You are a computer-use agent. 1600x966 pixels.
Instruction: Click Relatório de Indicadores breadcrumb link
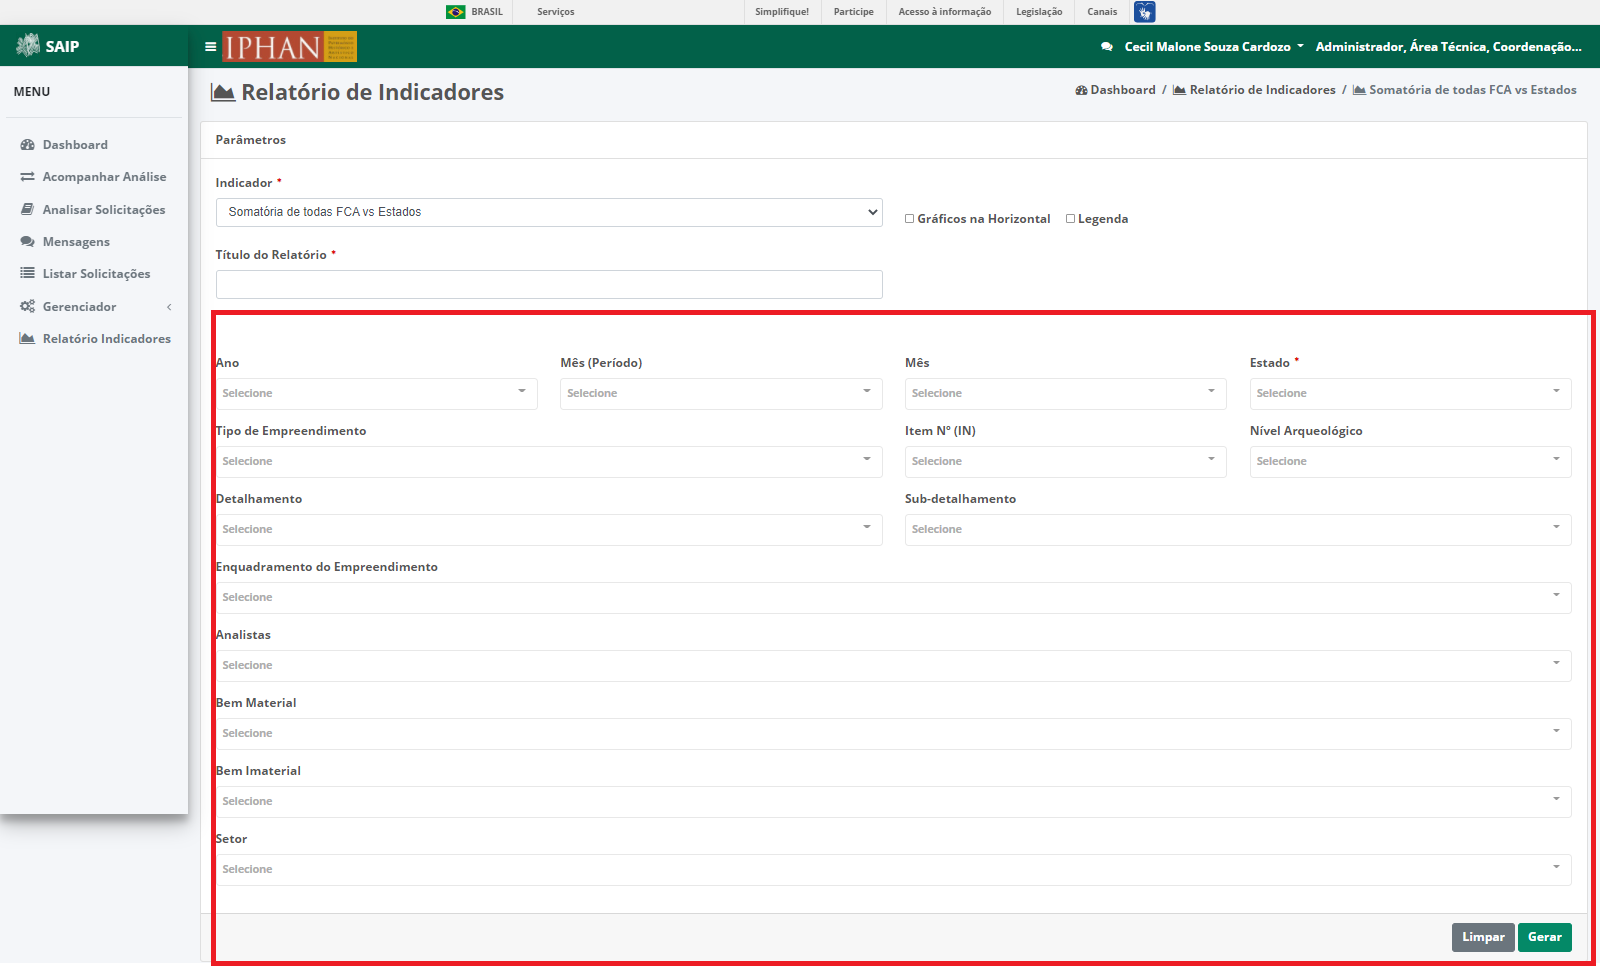1254,90
